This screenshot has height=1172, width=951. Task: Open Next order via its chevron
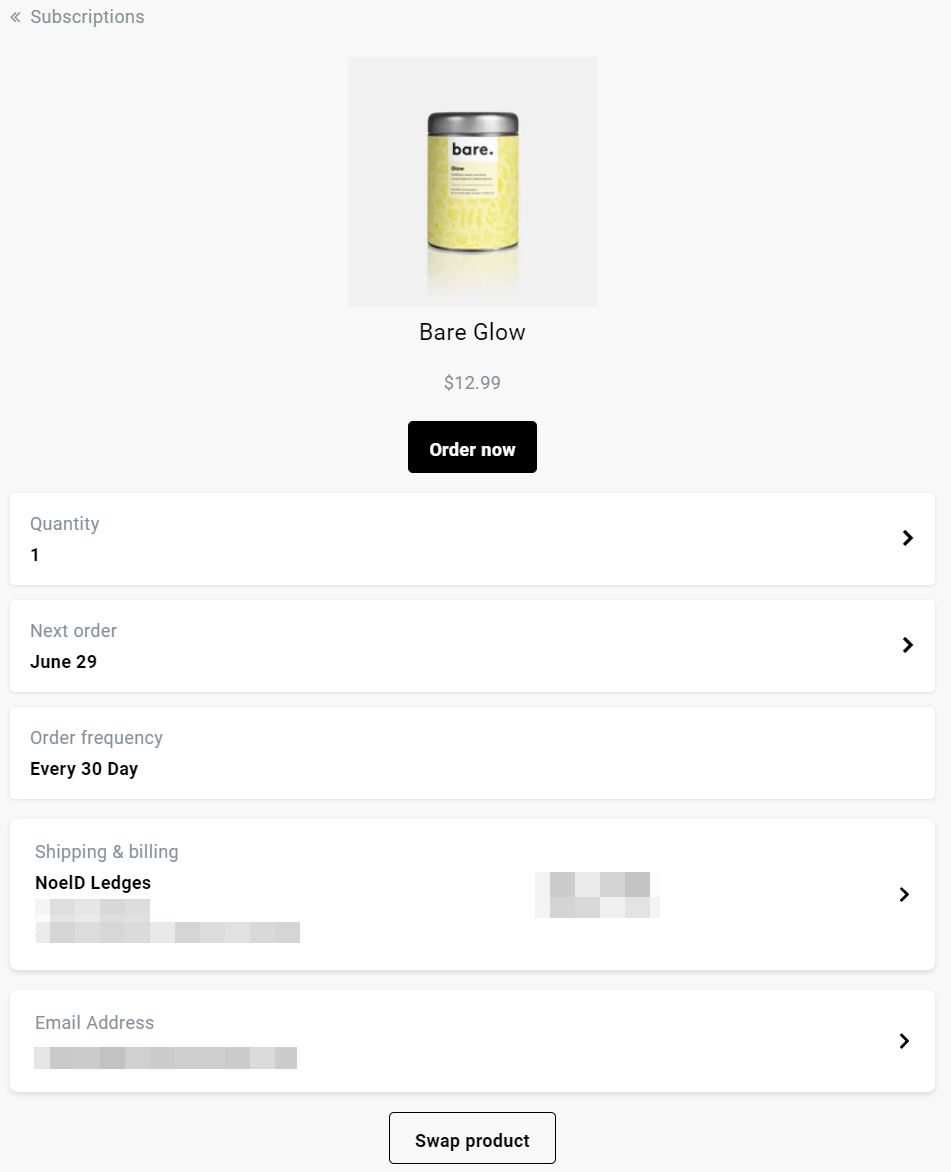[907, 645]
